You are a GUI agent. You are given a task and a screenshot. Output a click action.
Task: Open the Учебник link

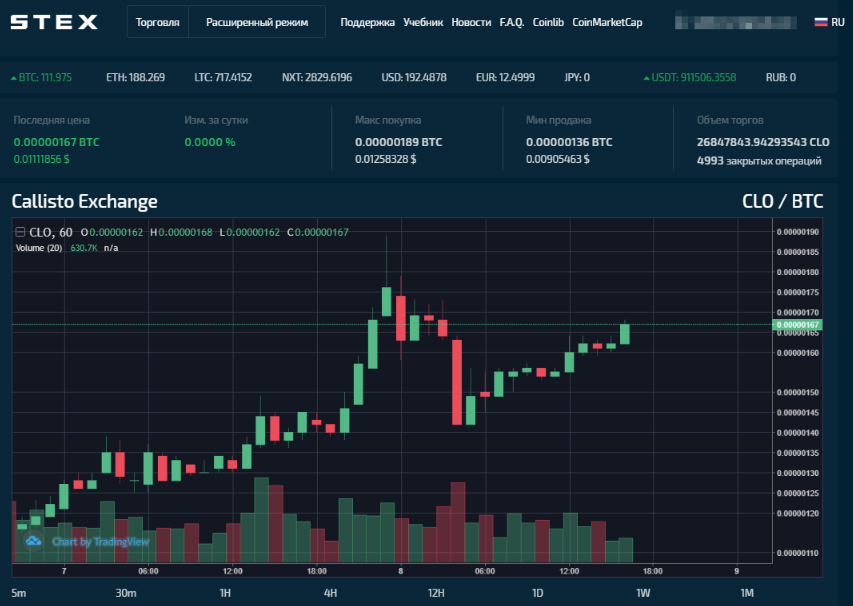pyautogui.click(x=423, y=22)
